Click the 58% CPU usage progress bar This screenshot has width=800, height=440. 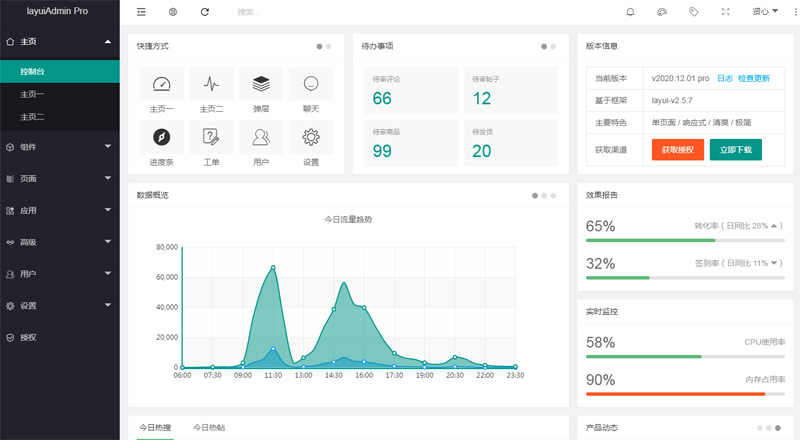pyautogui.click(x=685, y=356)
